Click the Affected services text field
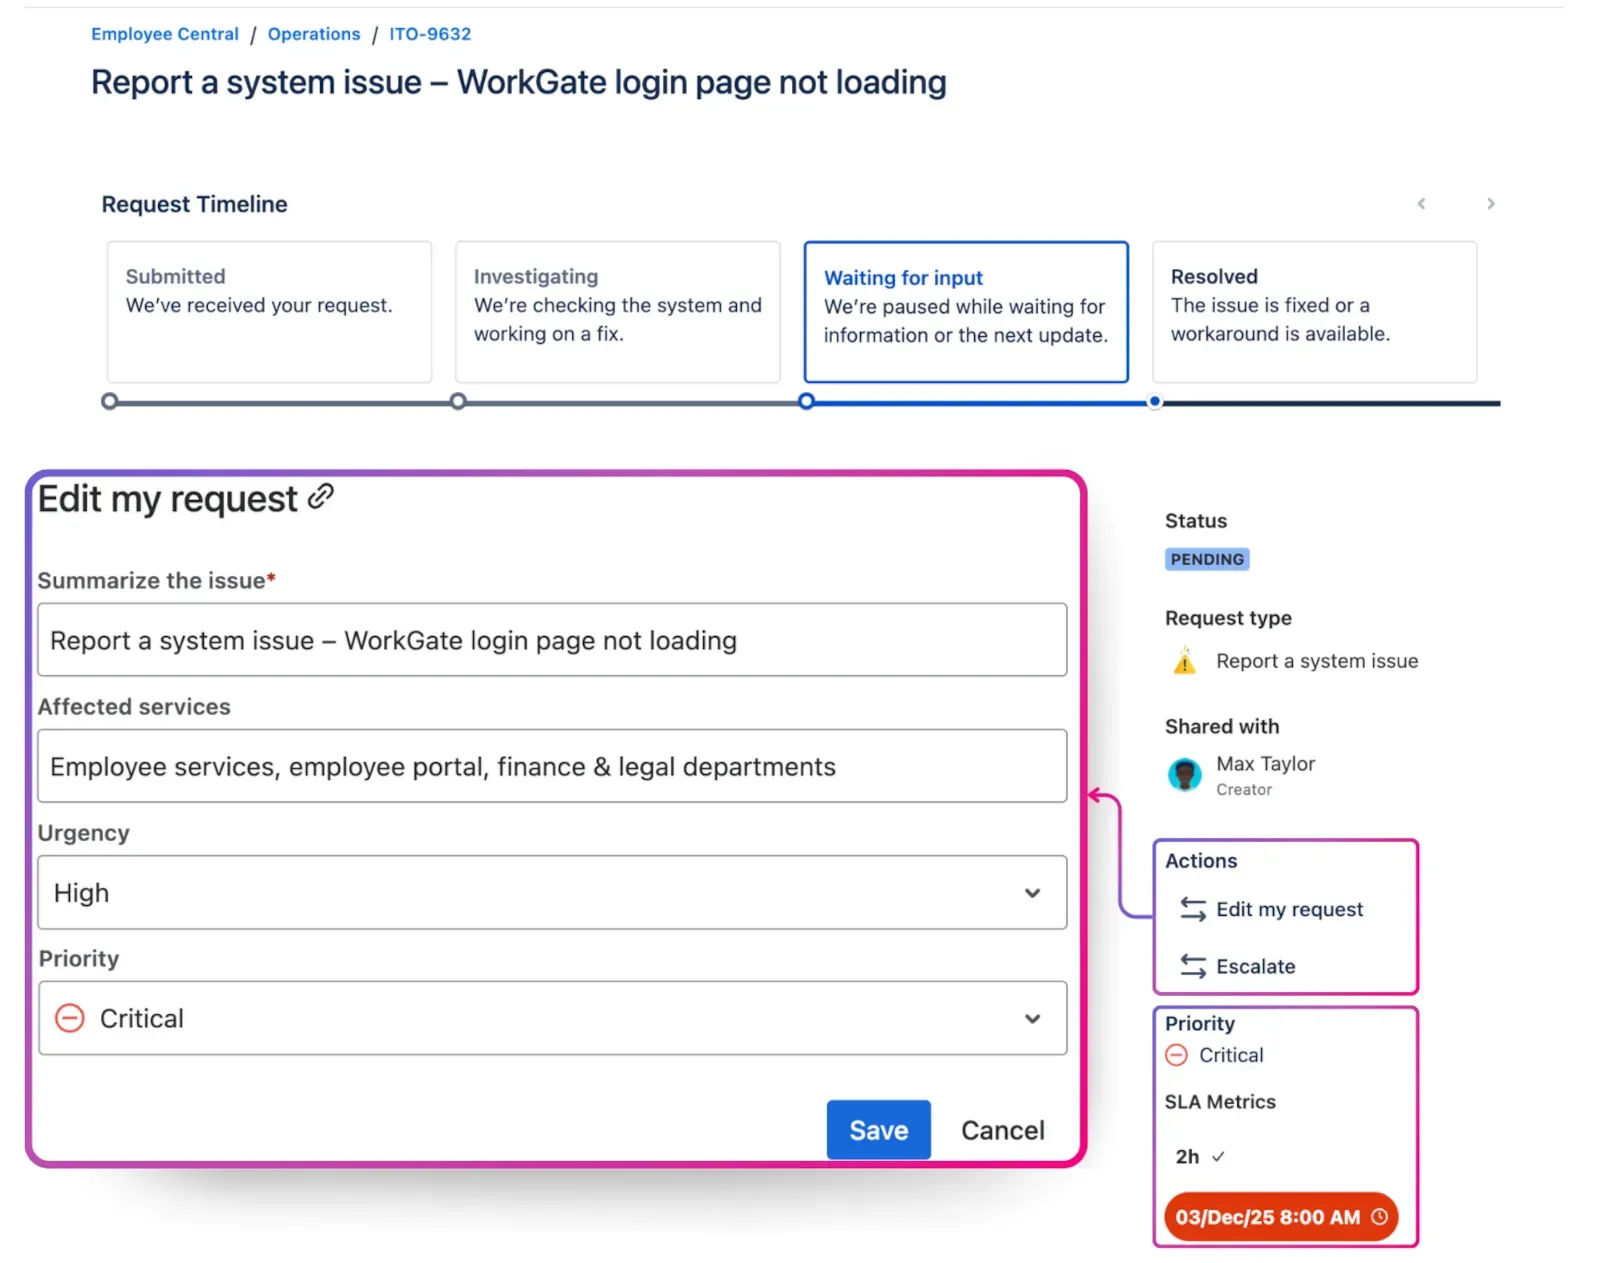This screenshot has width=1600, height=1263. [x=552, y=766]
